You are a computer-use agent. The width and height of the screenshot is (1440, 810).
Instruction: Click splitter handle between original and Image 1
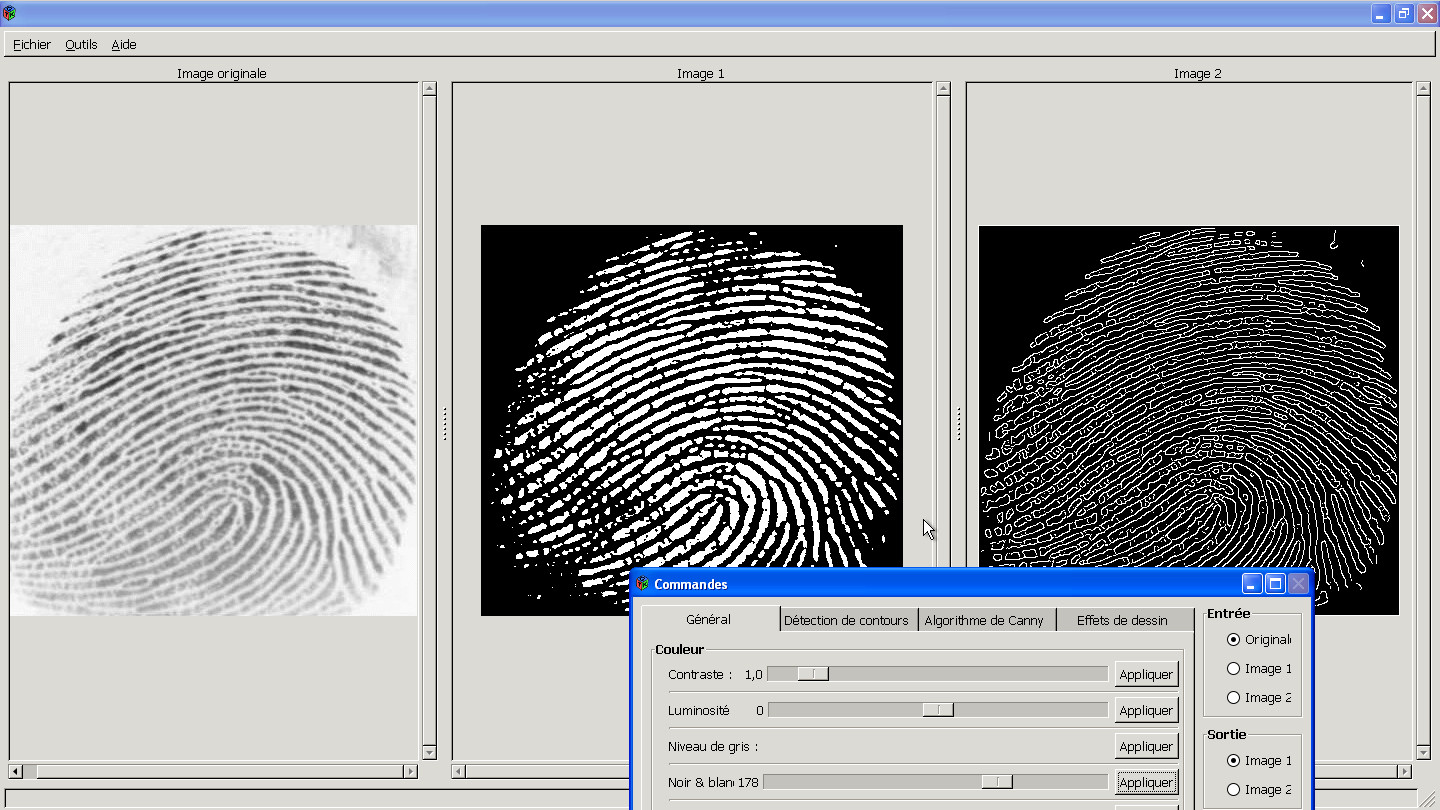coord(445,423)
